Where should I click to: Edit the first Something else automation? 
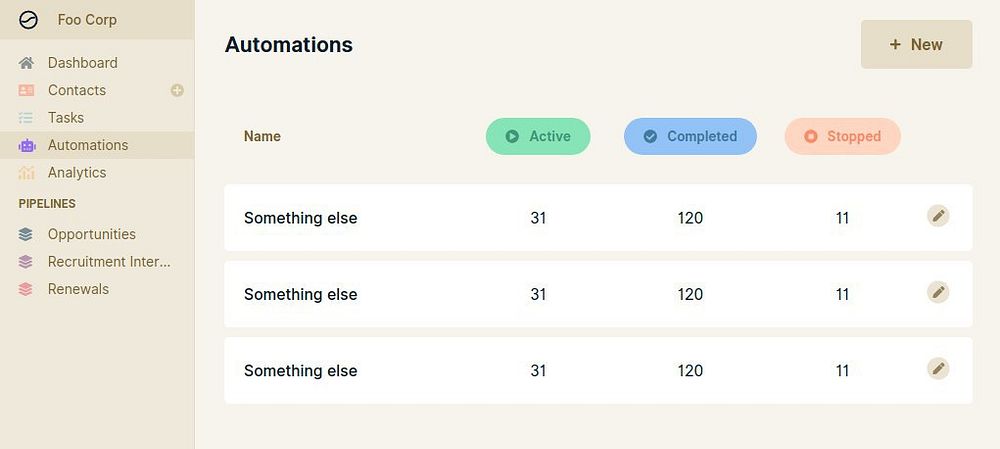(x=937, y=216)
